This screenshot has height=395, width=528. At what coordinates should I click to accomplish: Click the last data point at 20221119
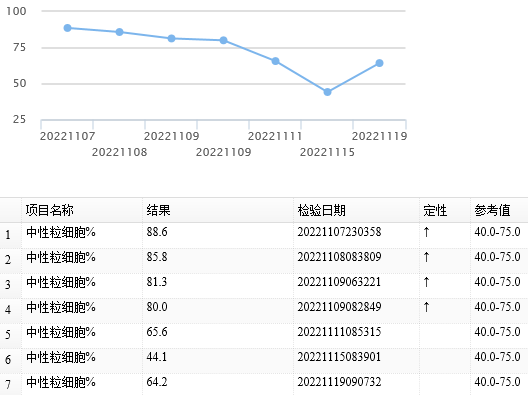[x=379, y=63]
